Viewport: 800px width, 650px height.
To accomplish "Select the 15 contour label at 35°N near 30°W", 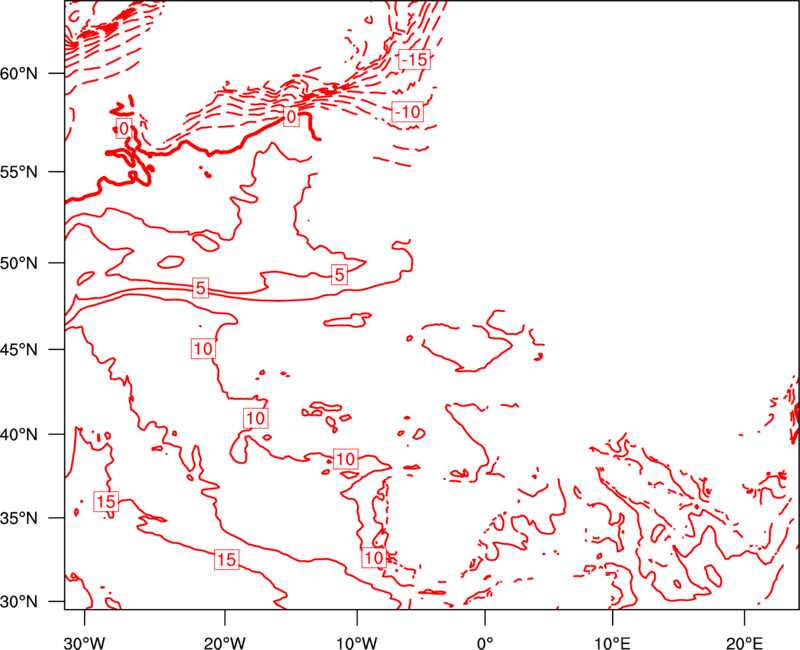I will point(106,502).
